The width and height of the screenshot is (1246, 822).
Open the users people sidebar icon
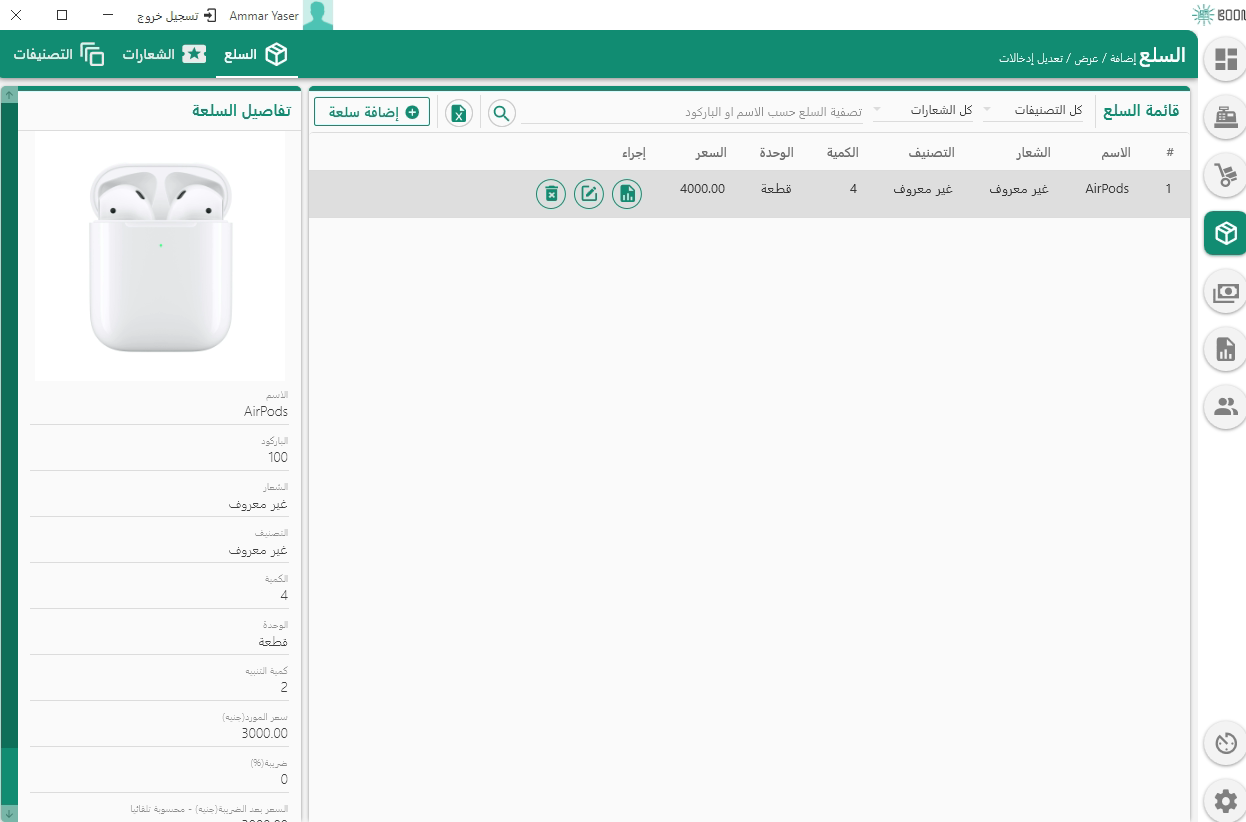pyautogui.click(x=1225, y=407)
